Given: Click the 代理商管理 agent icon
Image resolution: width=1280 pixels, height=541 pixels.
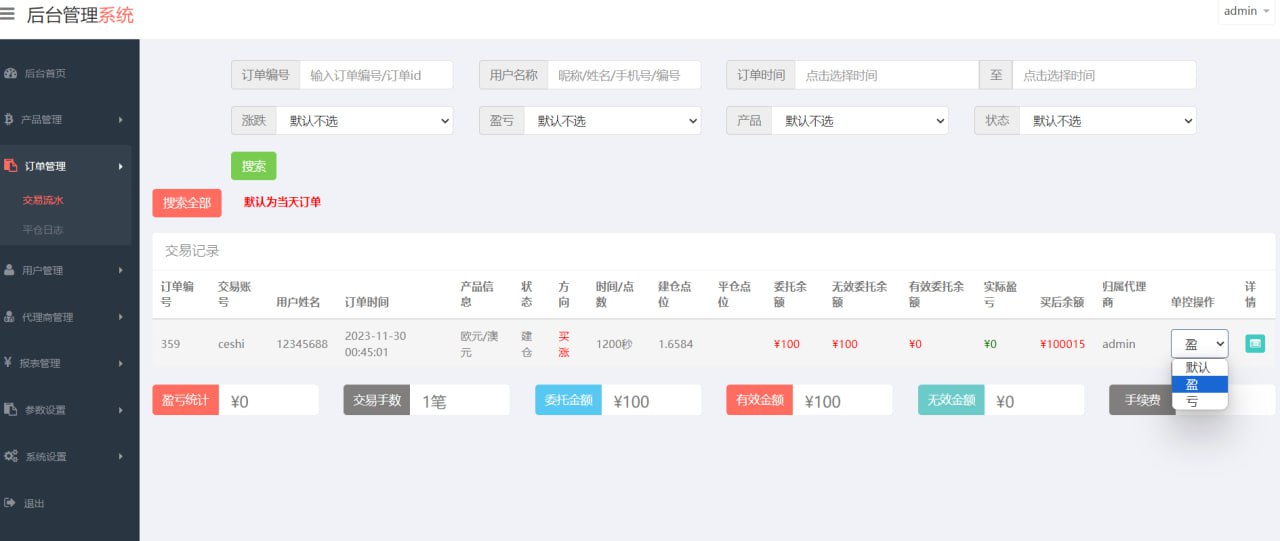Looking at the screenshot, I should point(9,317).
